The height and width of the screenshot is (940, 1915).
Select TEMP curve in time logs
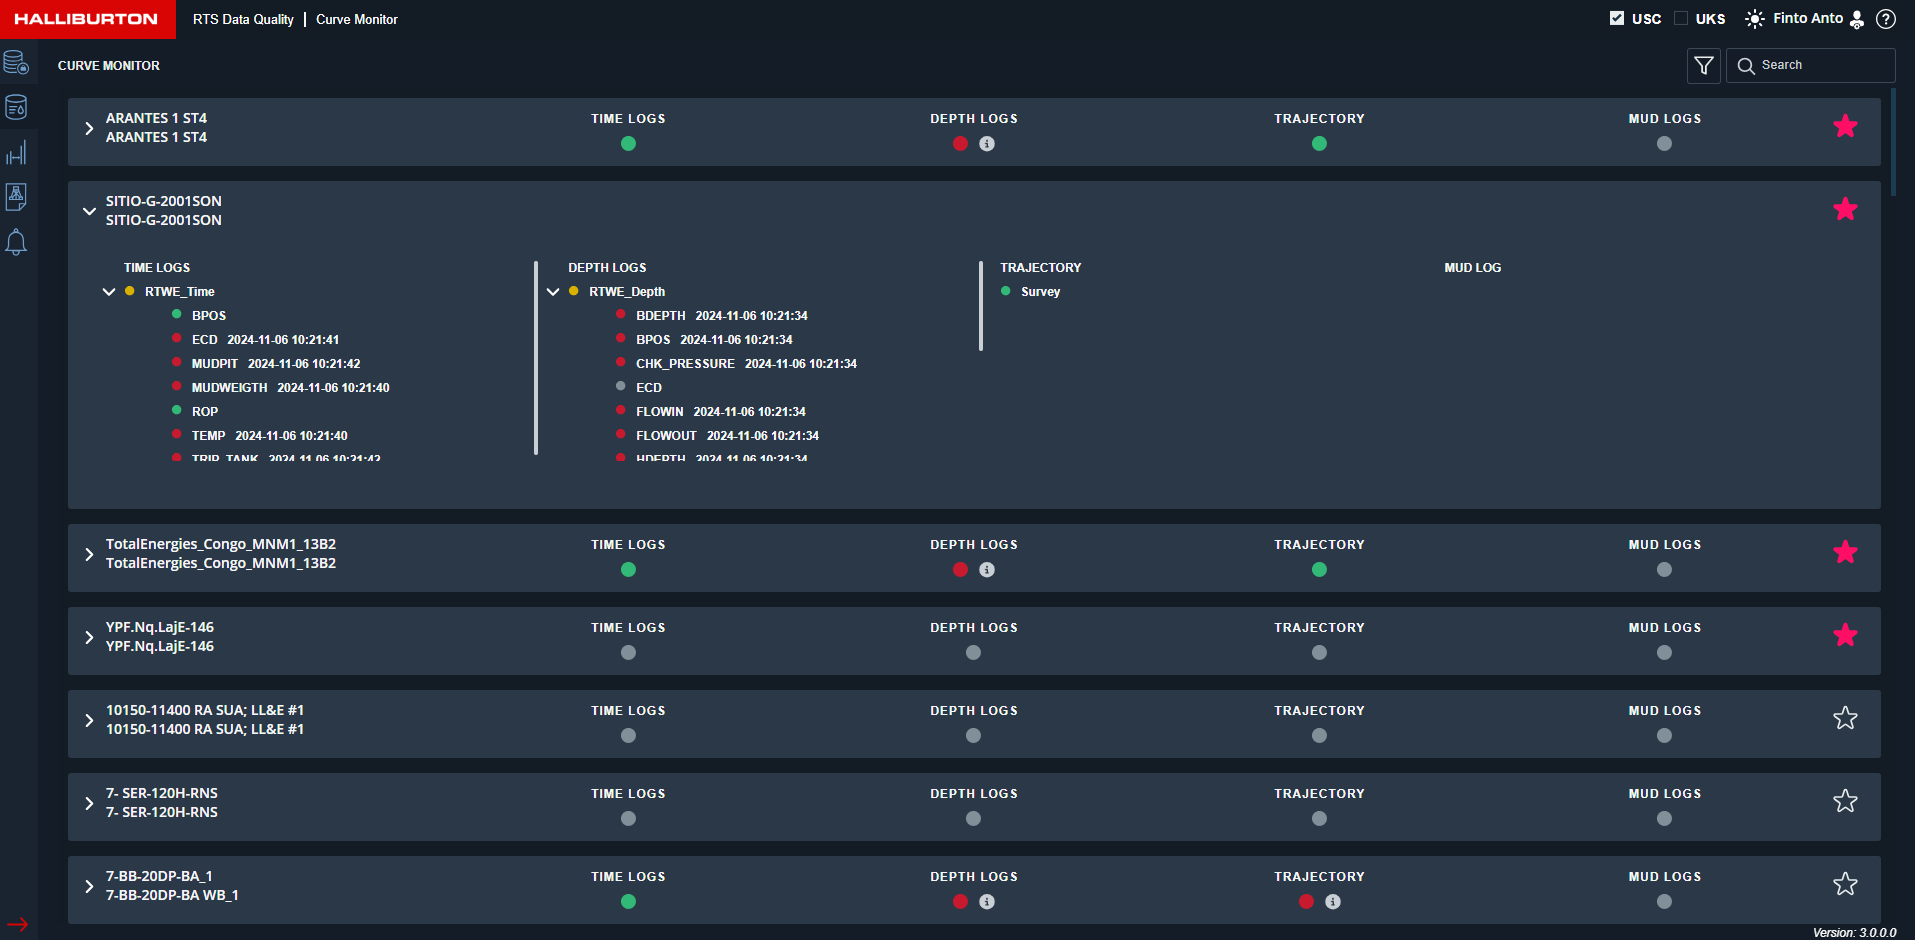coord(208,436)
